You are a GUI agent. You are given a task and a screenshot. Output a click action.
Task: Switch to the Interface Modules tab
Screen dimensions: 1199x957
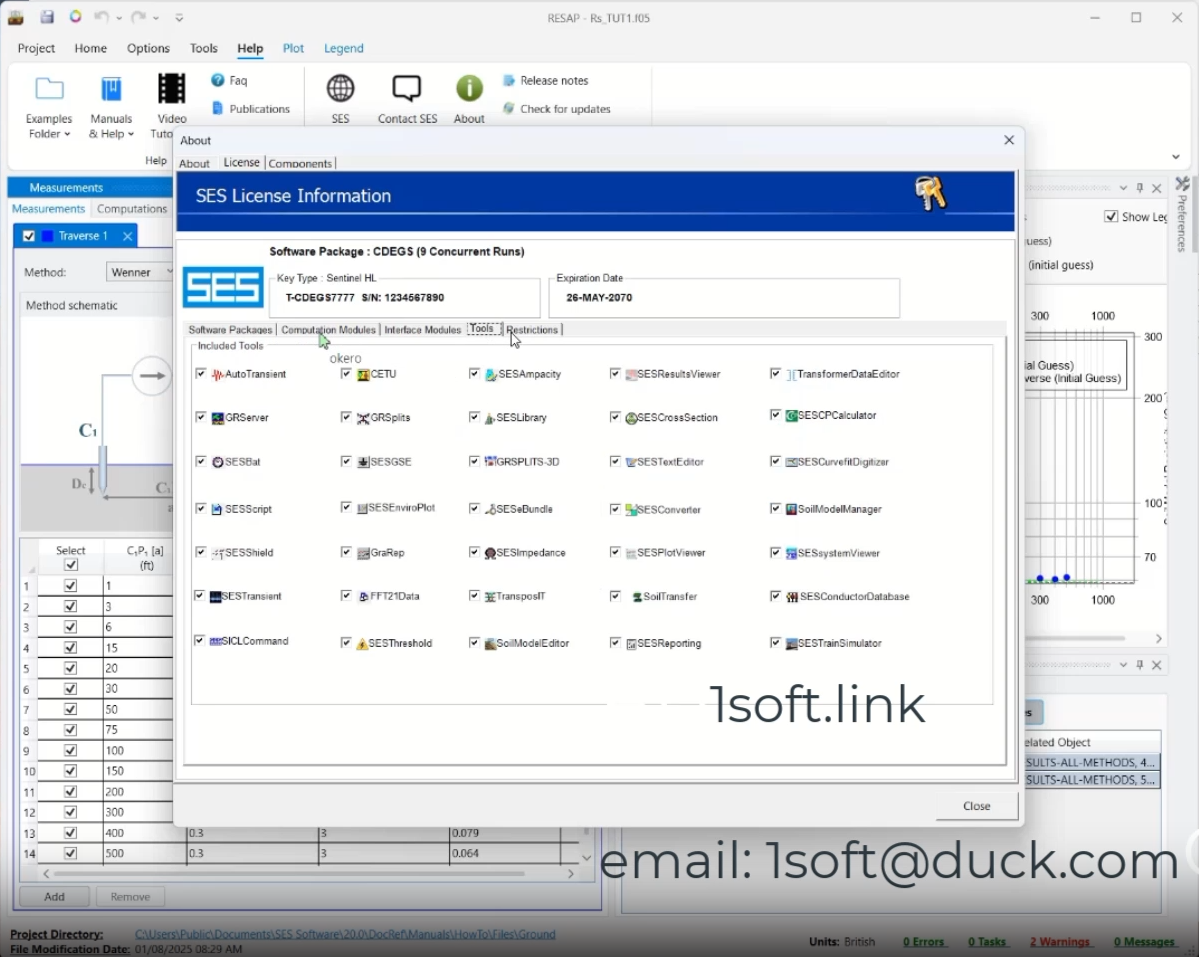coord(422,329)
